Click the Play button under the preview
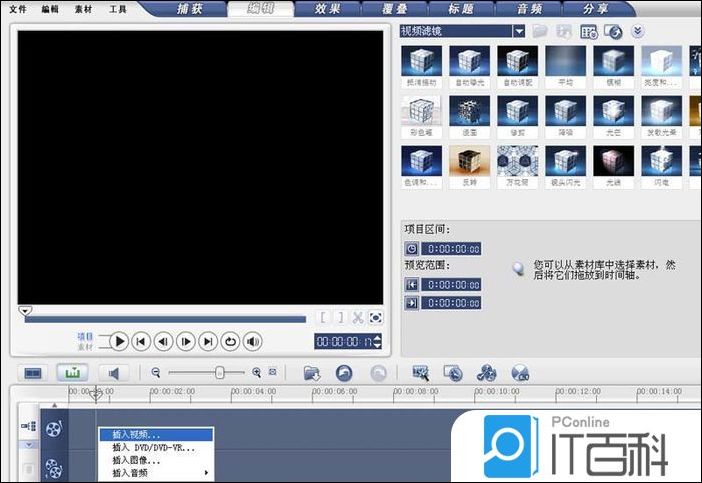This screenshot has width=702, height=483. click(x=119, y=341)
